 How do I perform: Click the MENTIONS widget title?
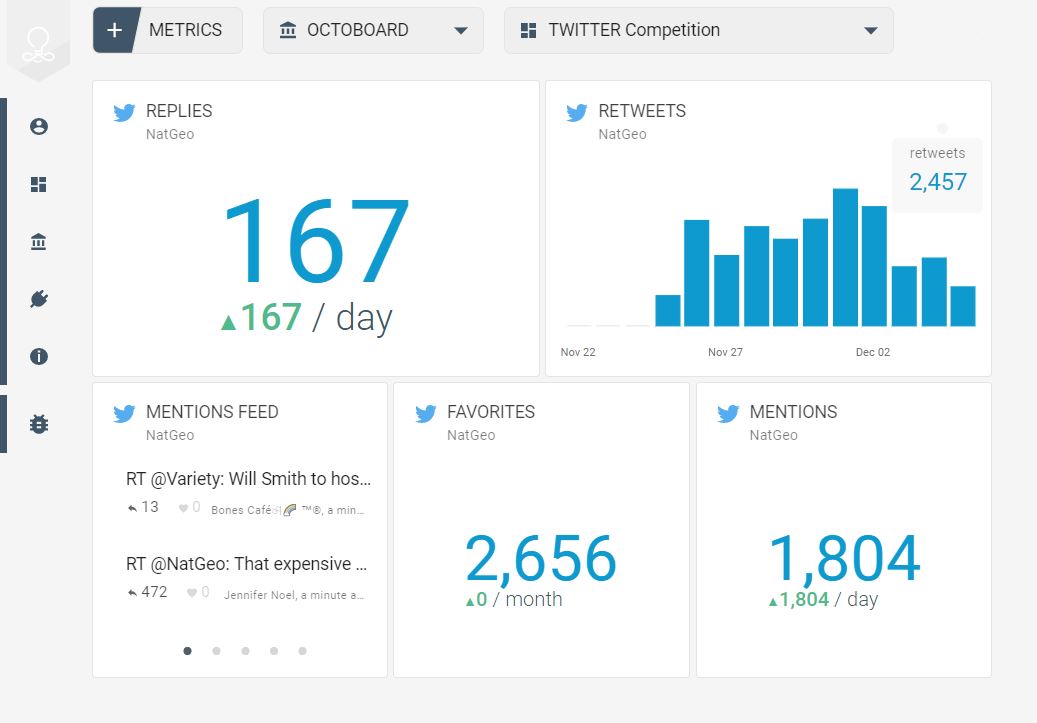794,412
